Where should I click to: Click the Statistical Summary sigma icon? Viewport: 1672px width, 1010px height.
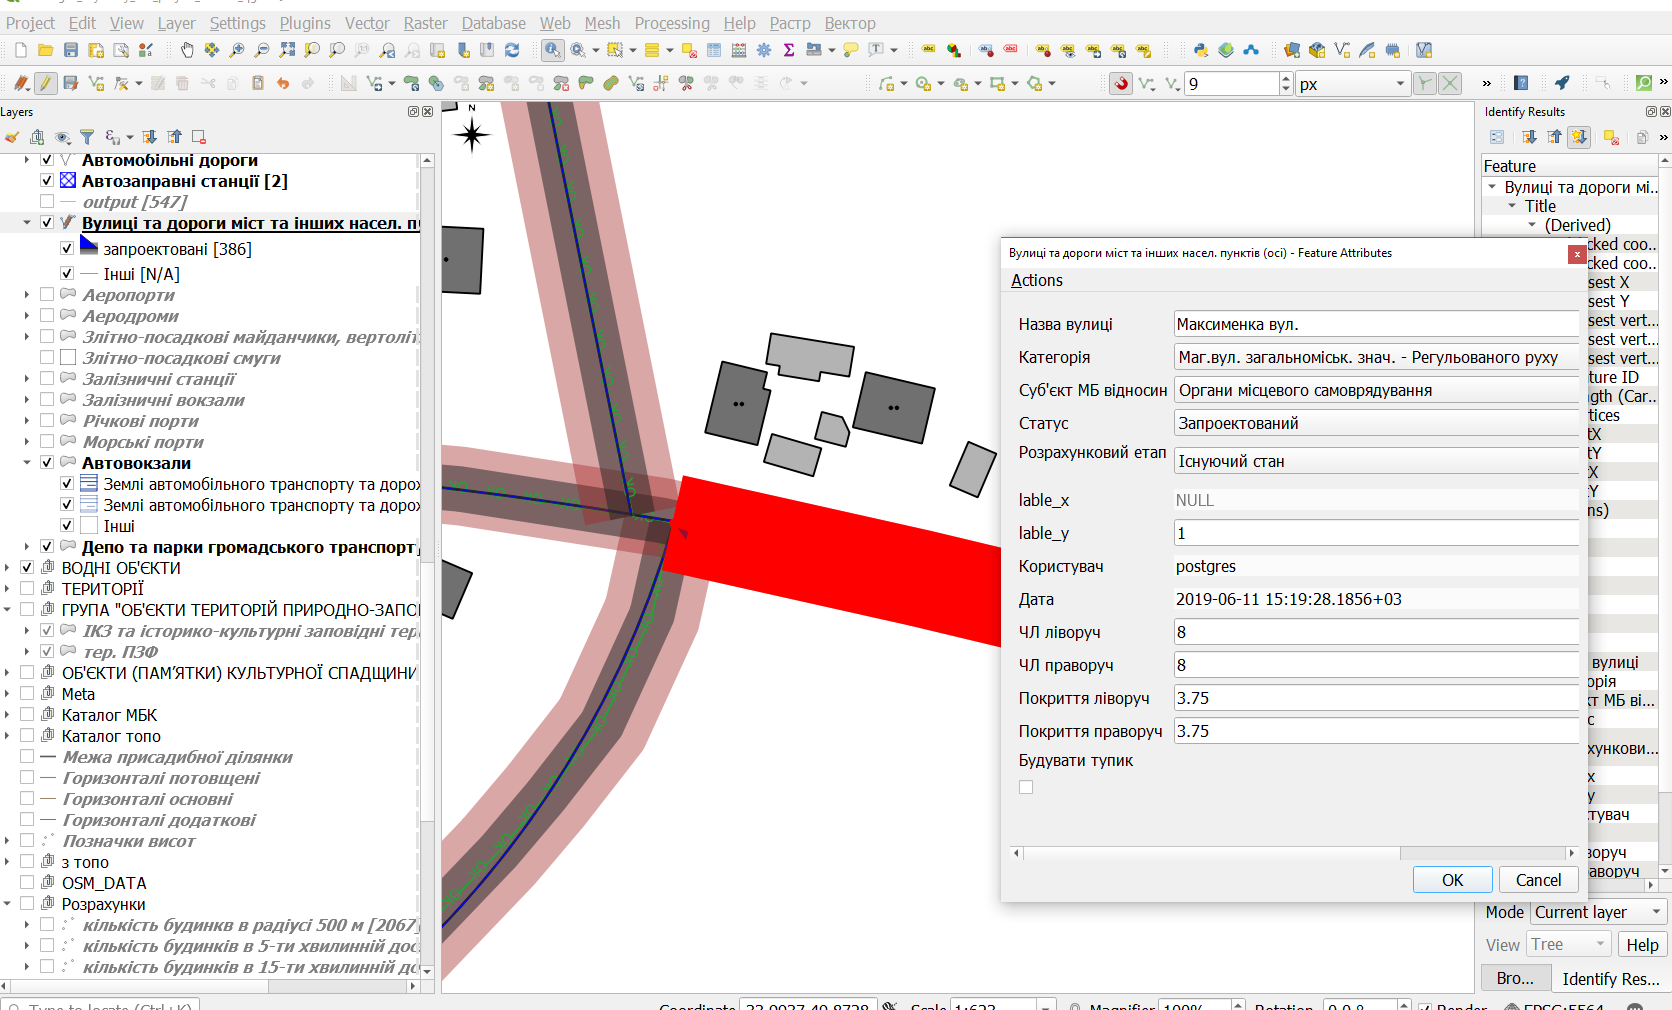click(789, 50)
